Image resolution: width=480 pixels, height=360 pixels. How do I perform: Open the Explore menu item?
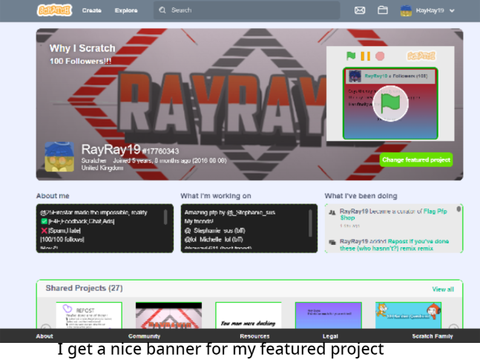126,10
